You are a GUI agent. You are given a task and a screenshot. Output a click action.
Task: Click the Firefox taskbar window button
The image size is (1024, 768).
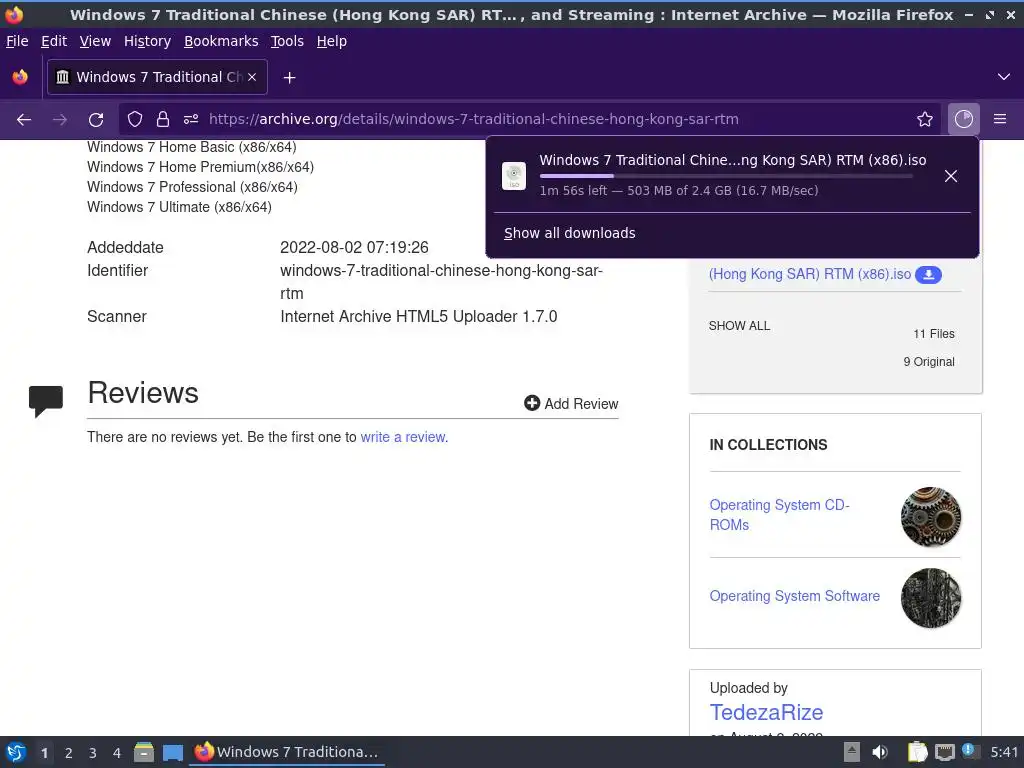pyautogui.click(x=287, y=752)
